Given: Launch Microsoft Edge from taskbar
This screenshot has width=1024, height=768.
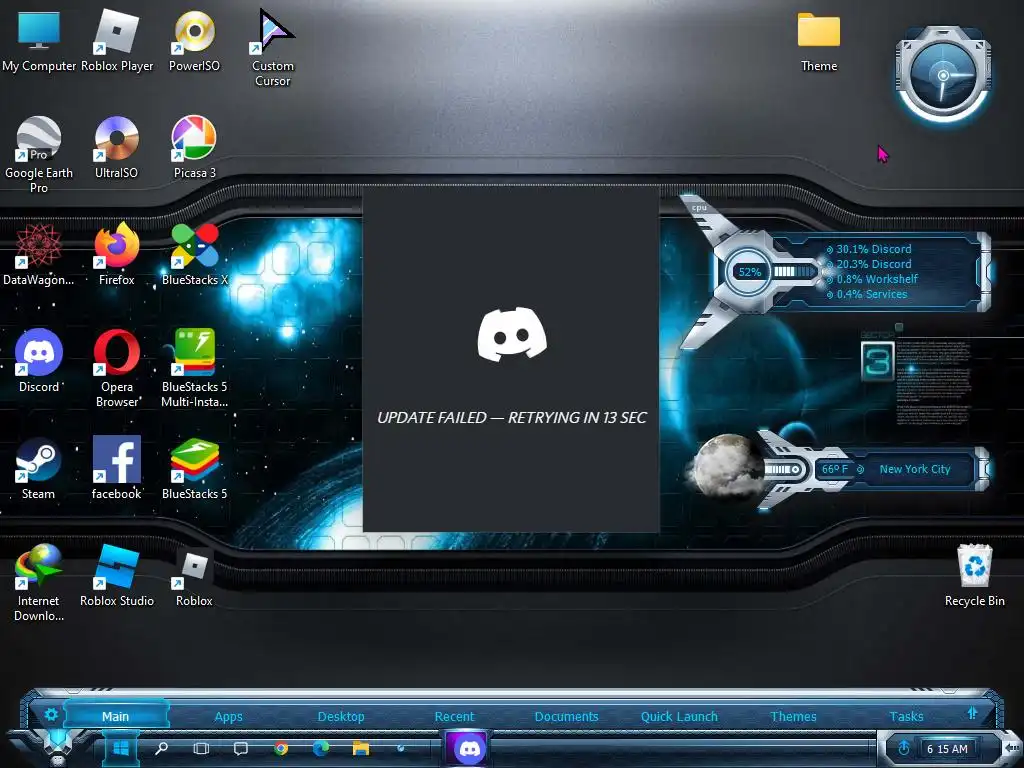Looking at the screenshot, I should click(321, 748).
